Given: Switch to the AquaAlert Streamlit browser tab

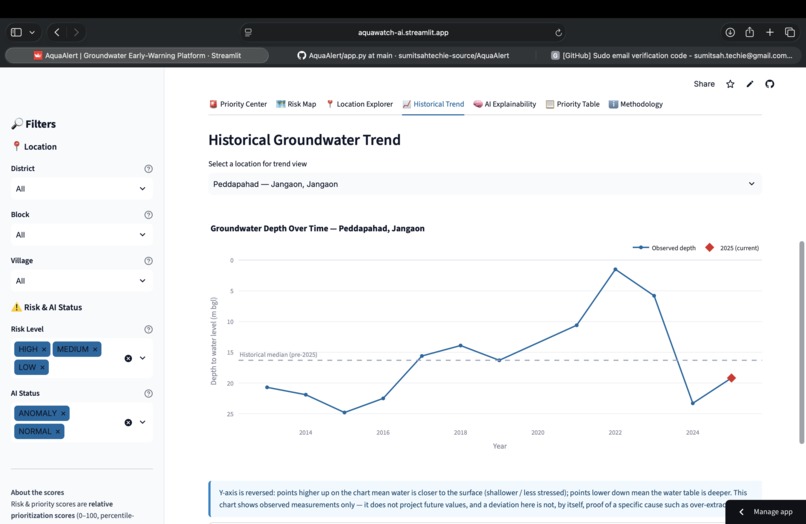Looking at the screenshot, I should coord(137,56).
